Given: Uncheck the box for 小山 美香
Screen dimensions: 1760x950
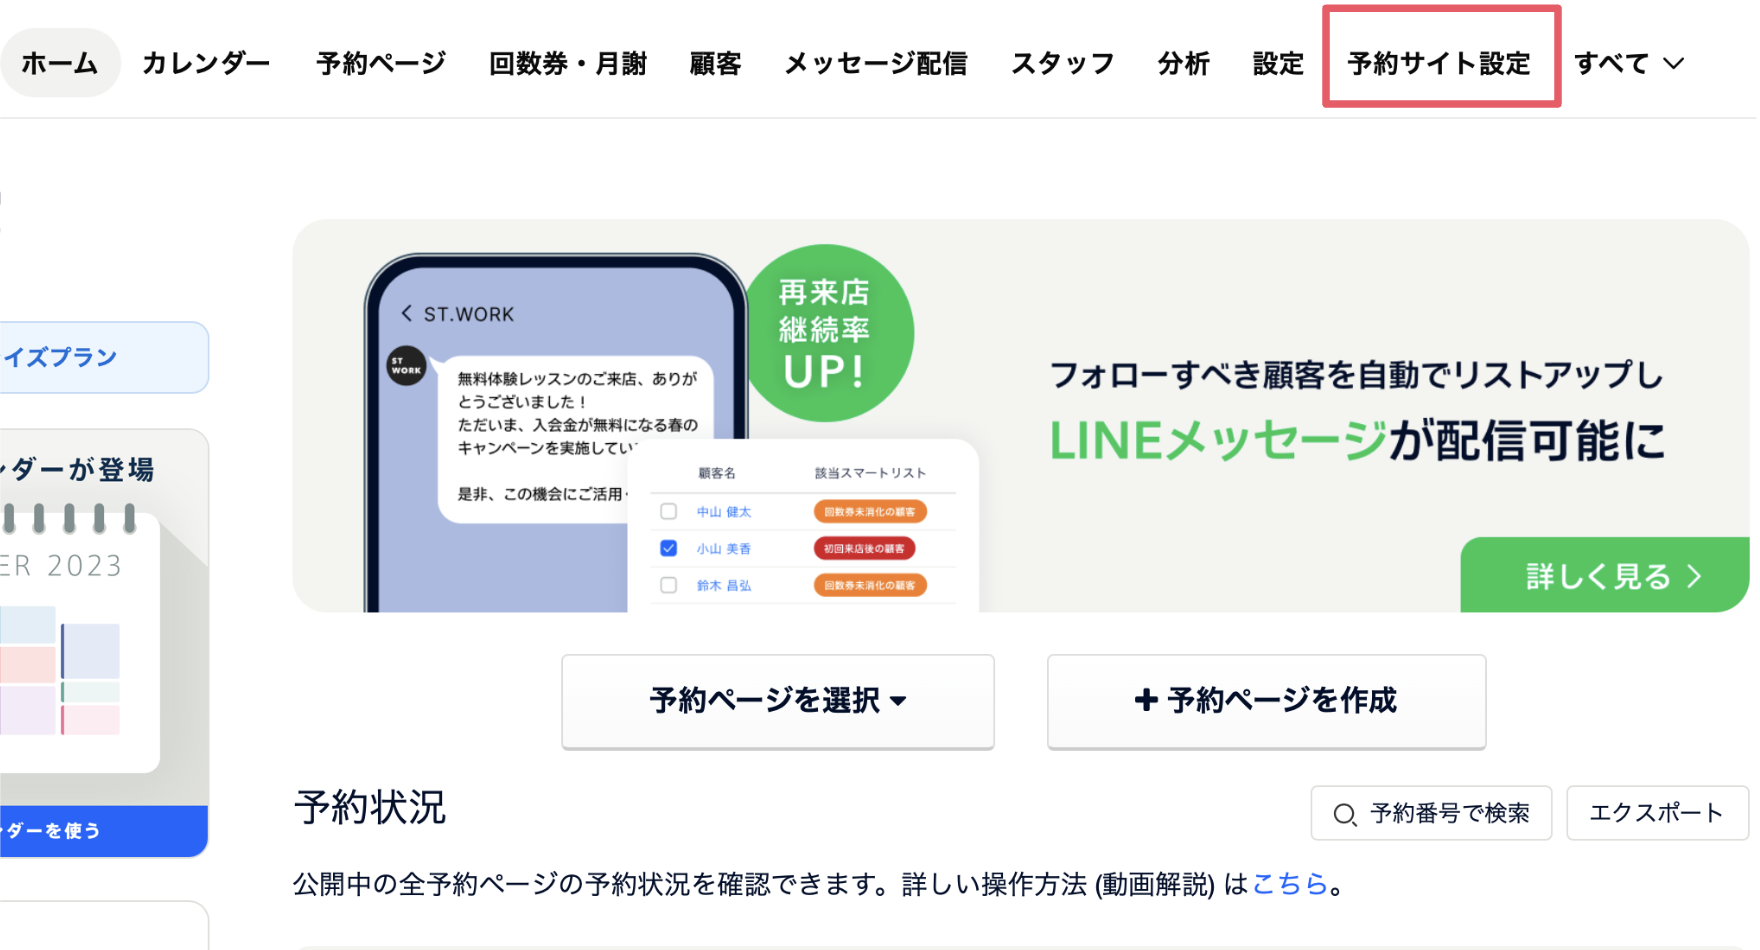Looking at the screenshot, I should click(x=669, y=548).
